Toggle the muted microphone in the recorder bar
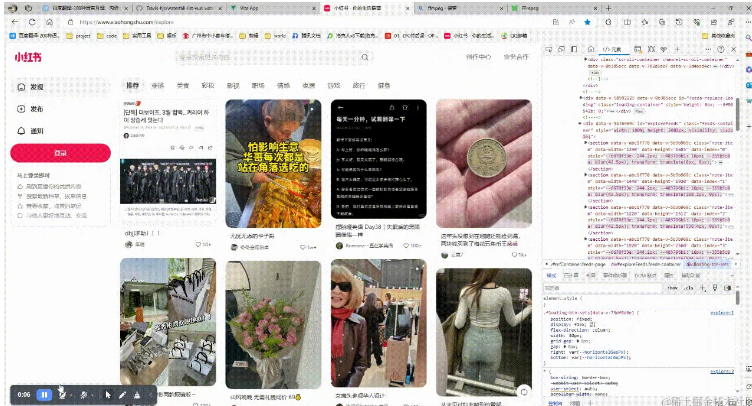The width and height of the screenshot is (752, 406). pyautogui.click(x=83, y=394)
